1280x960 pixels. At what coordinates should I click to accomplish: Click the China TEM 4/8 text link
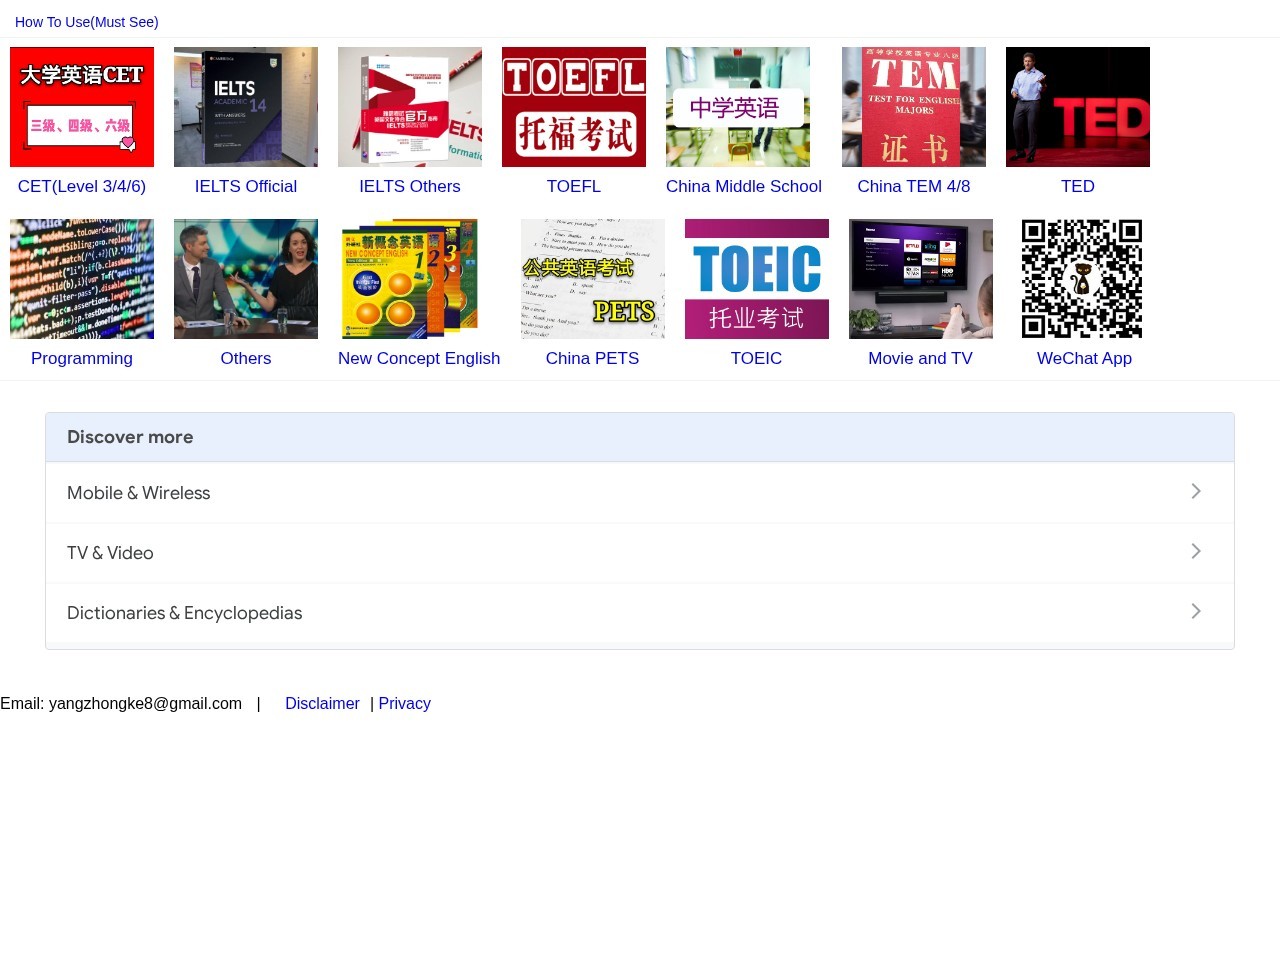coord(914,186)
